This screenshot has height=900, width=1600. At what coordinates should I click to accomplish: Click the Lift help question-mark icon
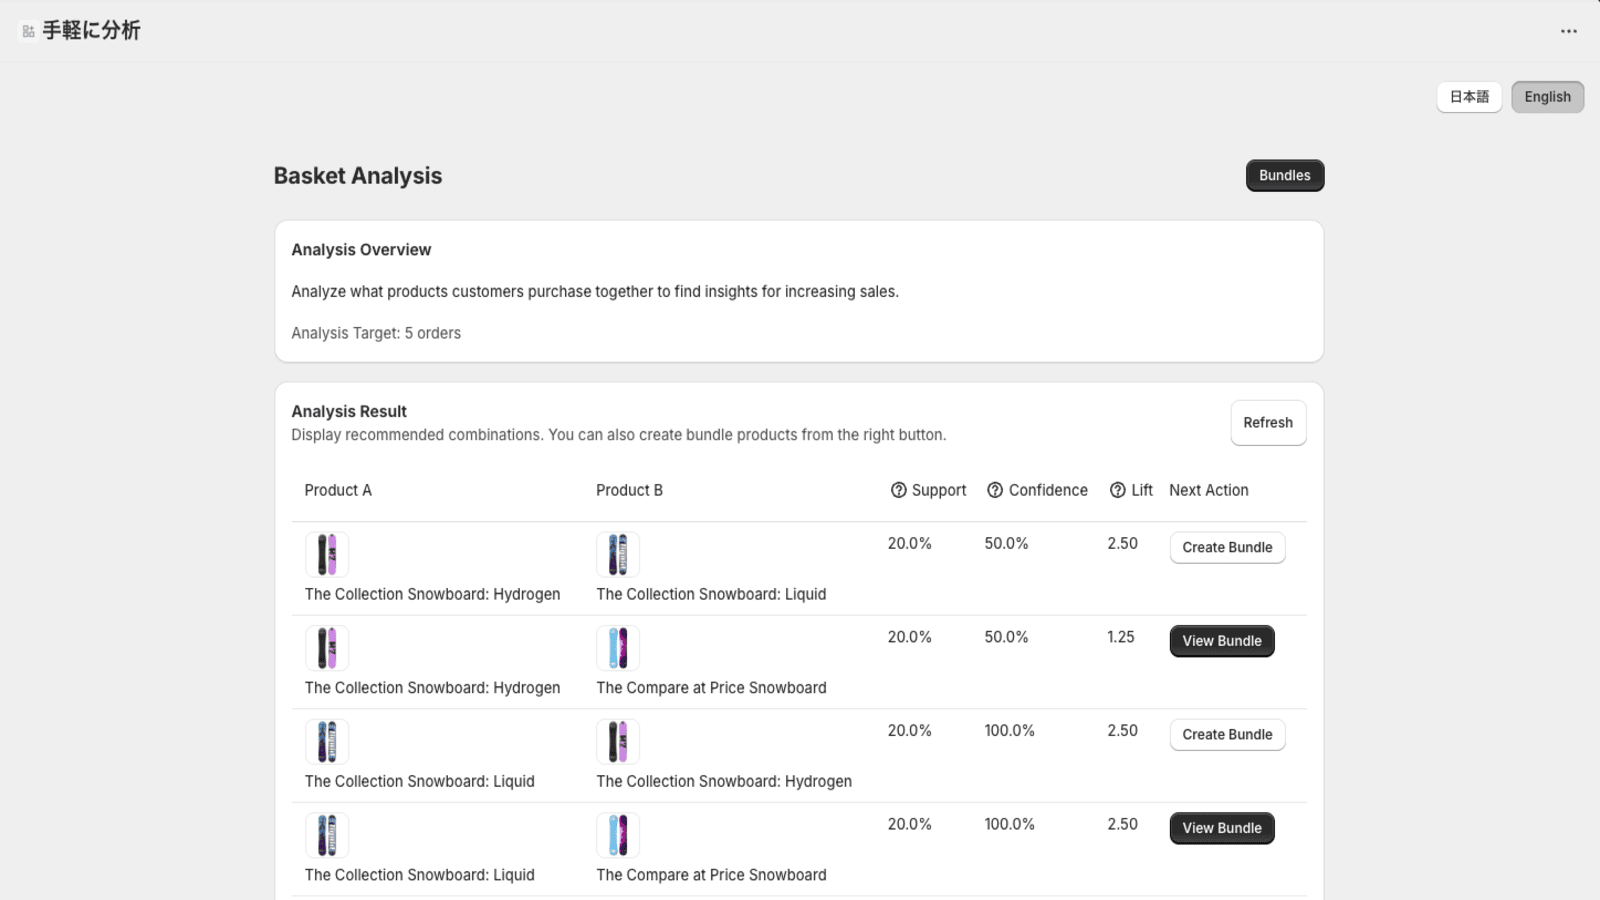click(x=1118, y=490)
